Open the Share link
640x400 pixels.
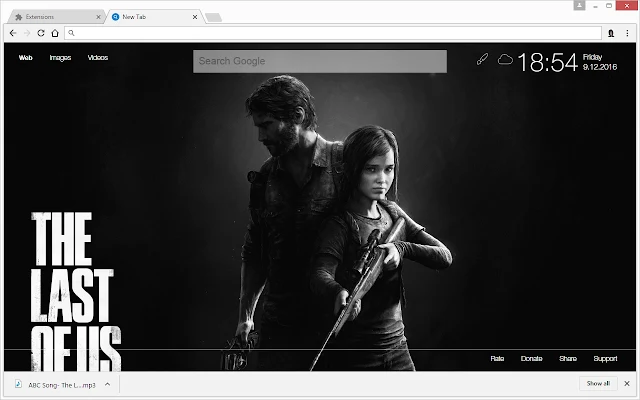[568, 358]
